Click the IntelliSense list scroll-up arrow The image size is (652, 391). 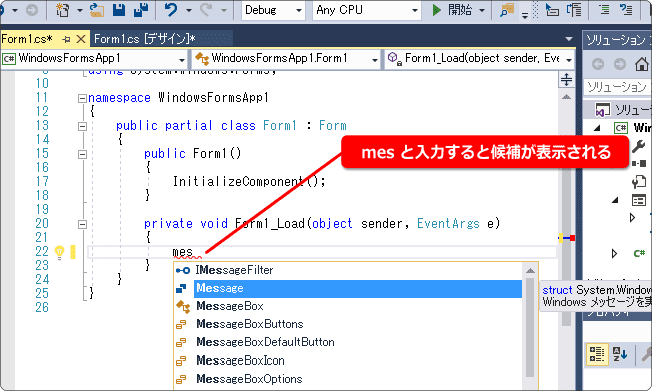530,271
